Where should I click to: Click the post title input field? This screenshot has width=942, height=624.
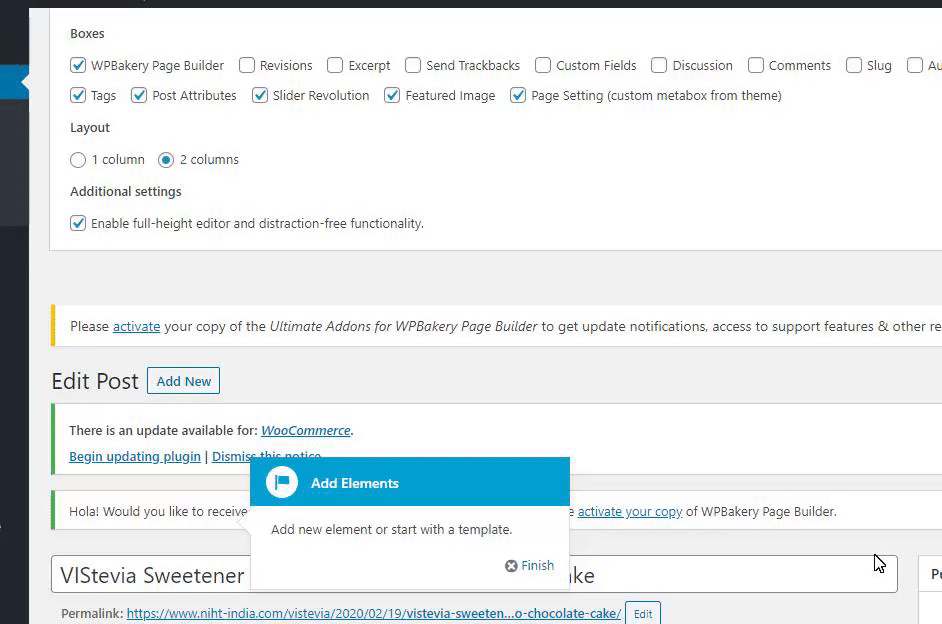pyautogui.click(x=474, y=575)
